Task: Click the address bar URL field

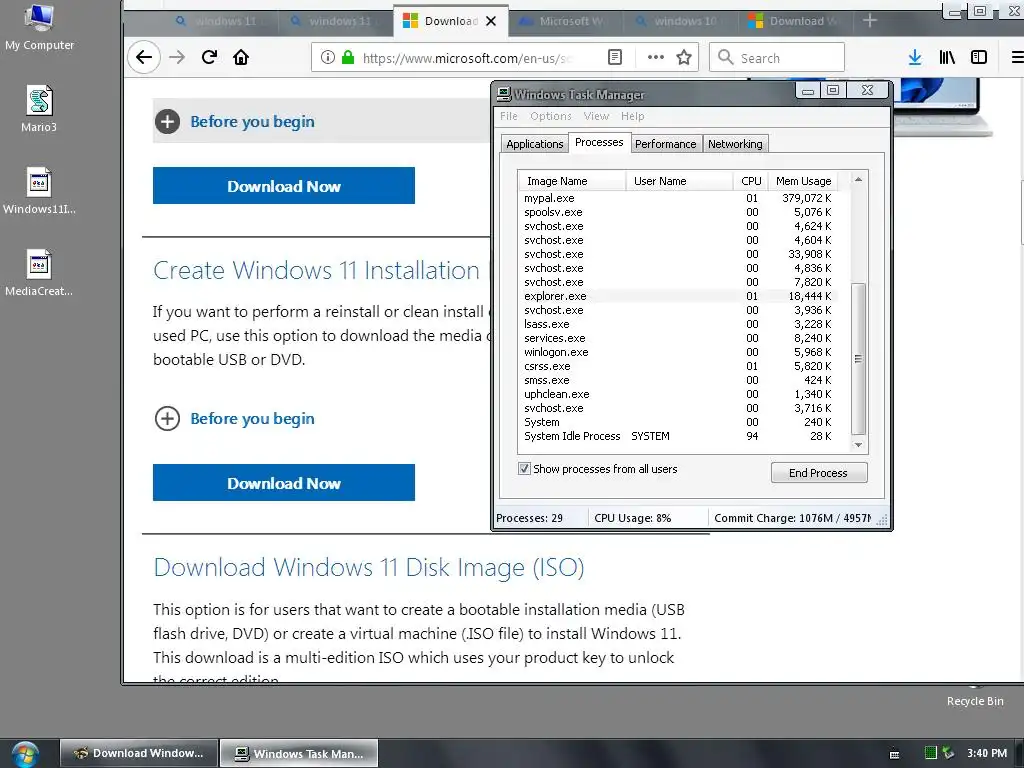Action: click(x=468, y=58)
